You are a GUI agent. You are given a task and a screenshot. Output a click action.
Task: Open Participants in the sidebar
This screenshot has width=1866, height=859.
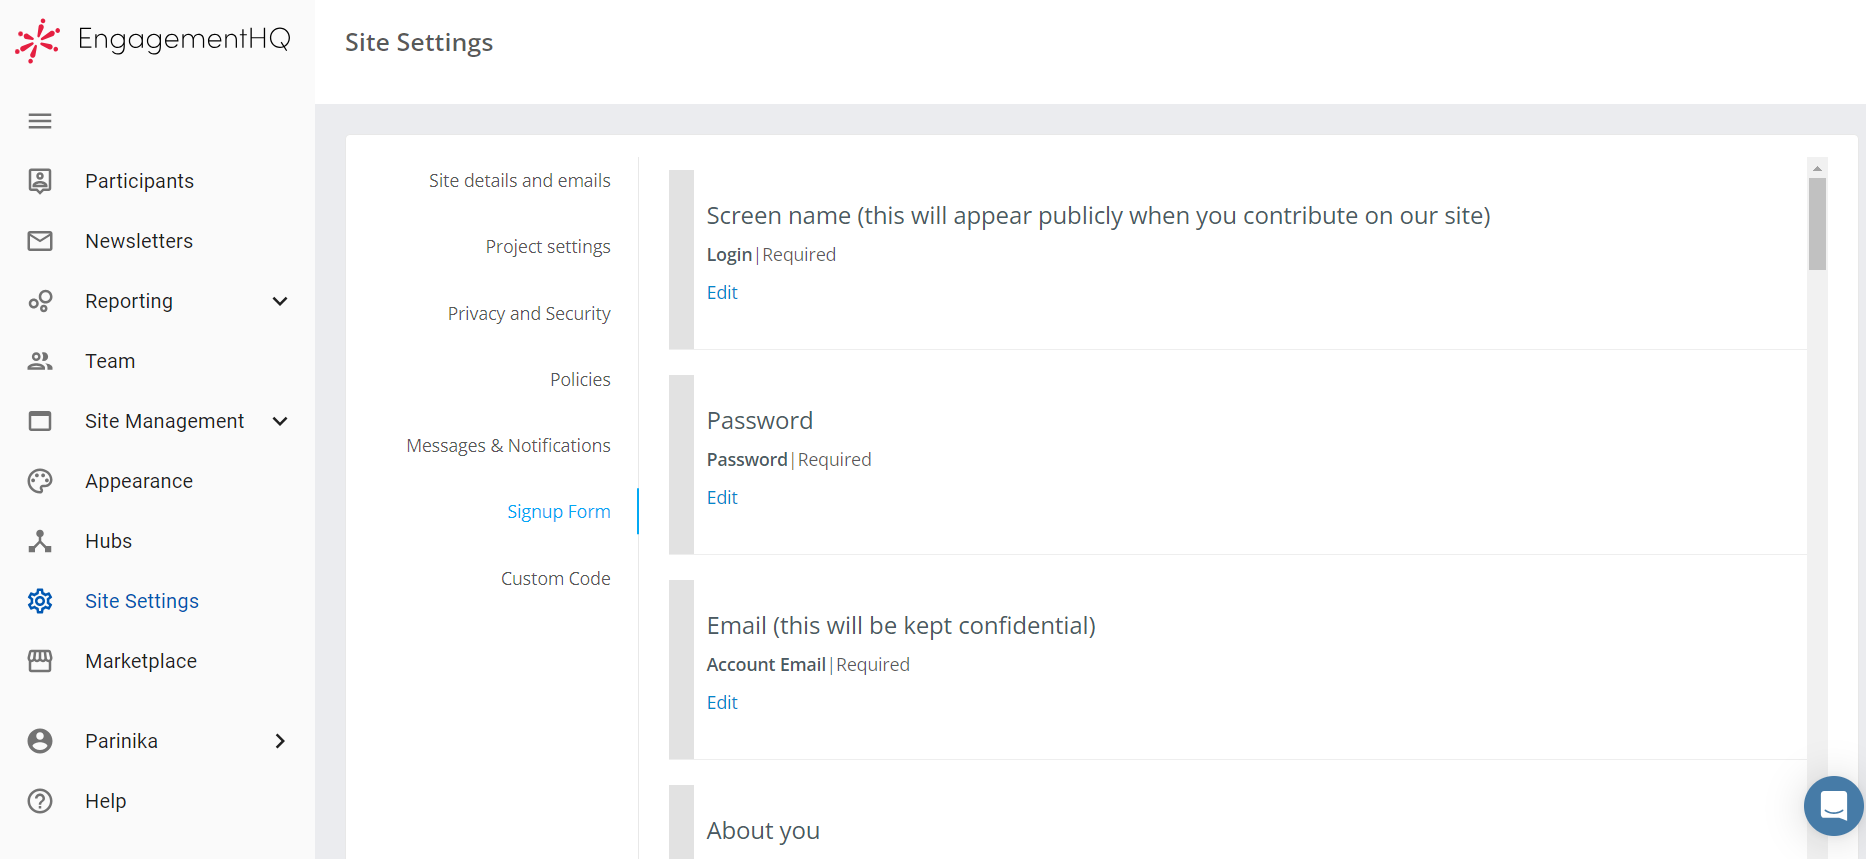pos(139,181)
